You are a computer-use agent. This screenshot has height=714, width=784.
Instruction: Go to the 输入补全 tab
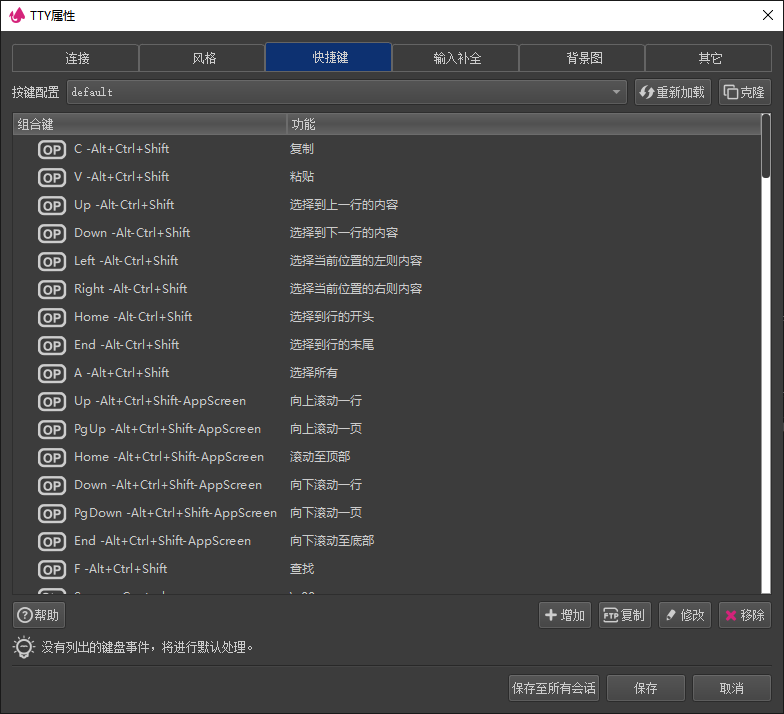pos(456,58)
